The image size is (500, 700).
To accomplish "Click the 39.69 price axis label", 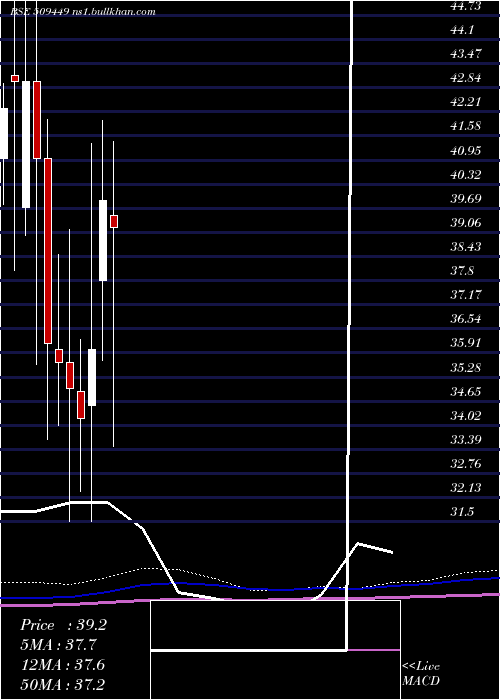I will [466, 198].
